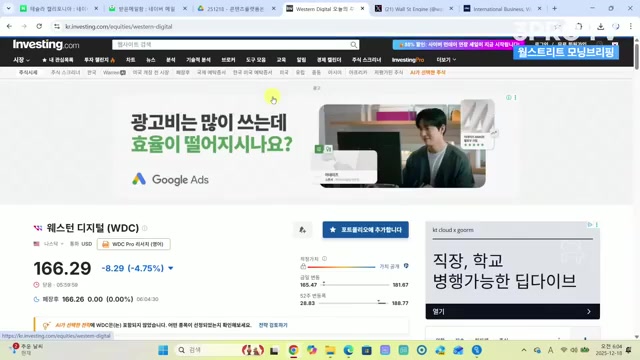Open the 뉴스 menu item

click(x=151, y=60)
